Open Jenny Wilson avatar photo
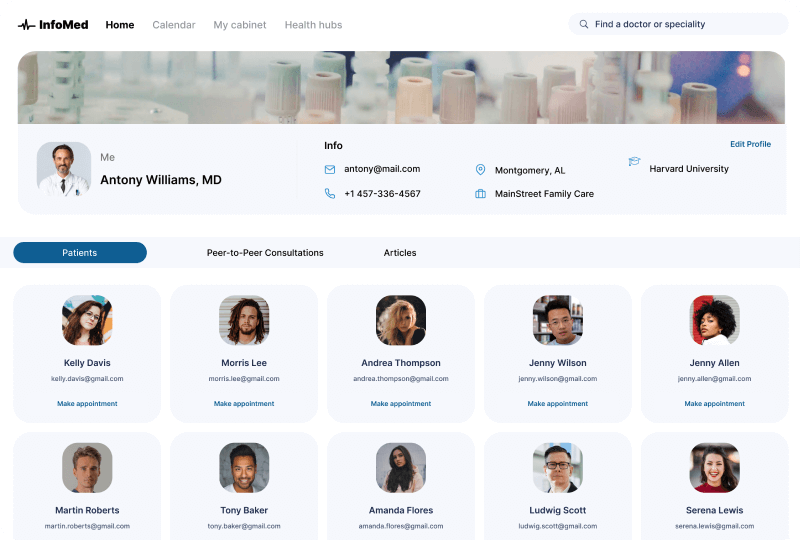The image size is (801, 540). click(x=557, y=320)
